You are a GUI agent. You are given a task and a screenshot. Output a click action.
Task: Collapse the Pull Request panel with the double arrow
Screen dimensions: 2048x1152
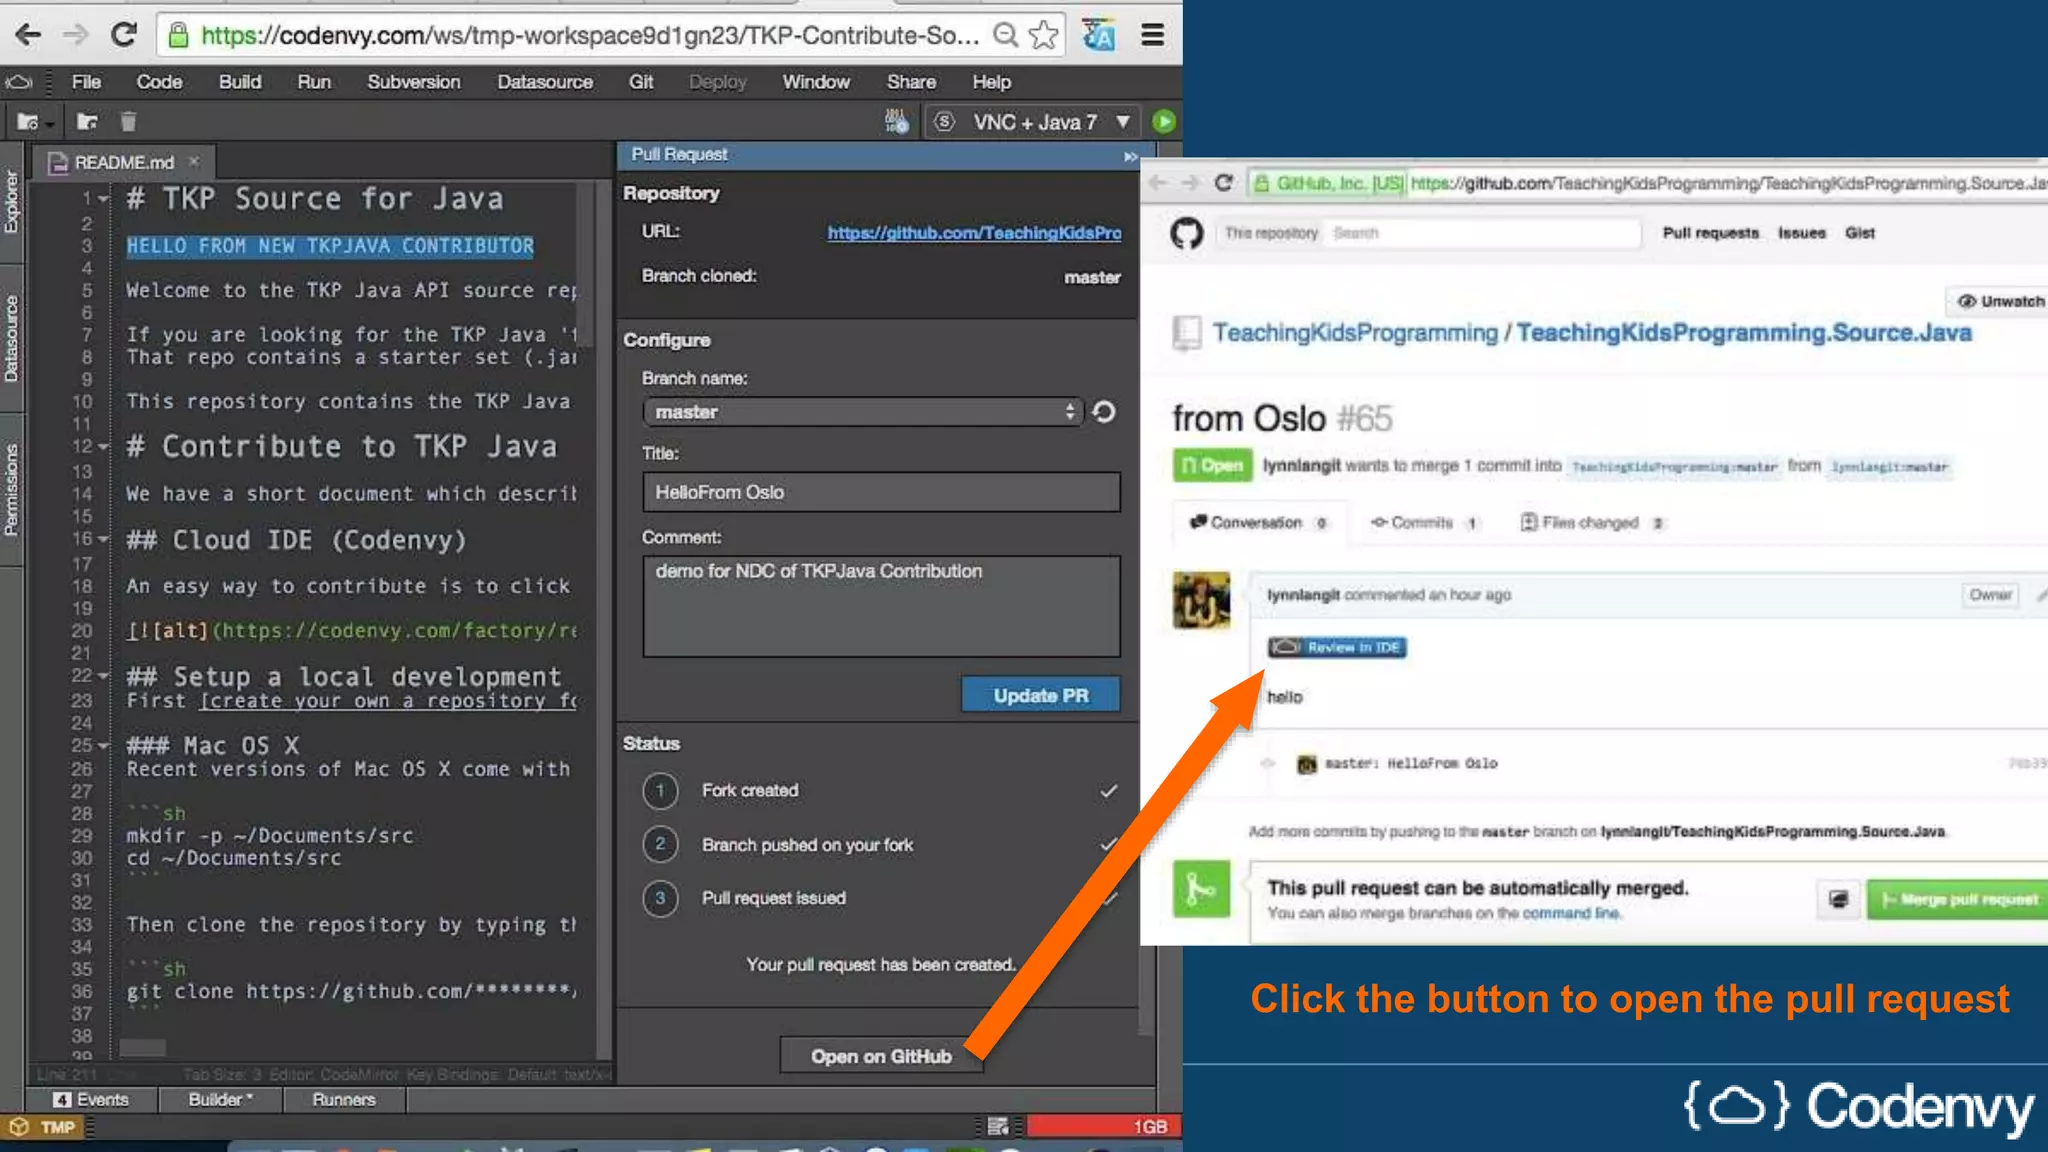coord(1130,155)
